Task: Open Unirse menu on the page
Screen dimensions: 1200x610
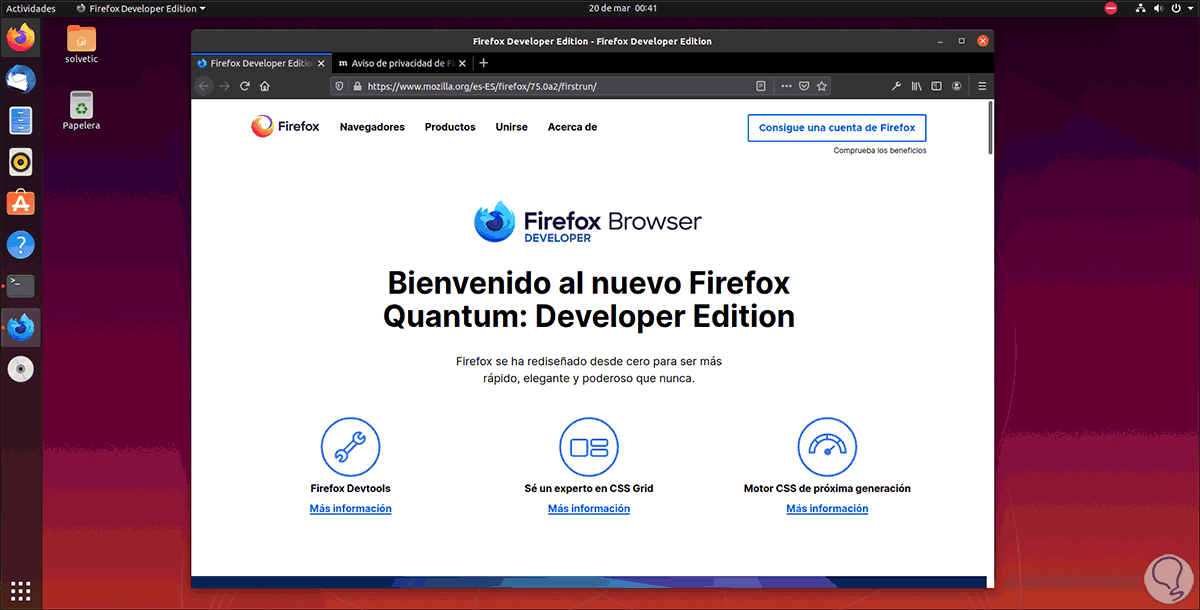Action: click(512, 127)
